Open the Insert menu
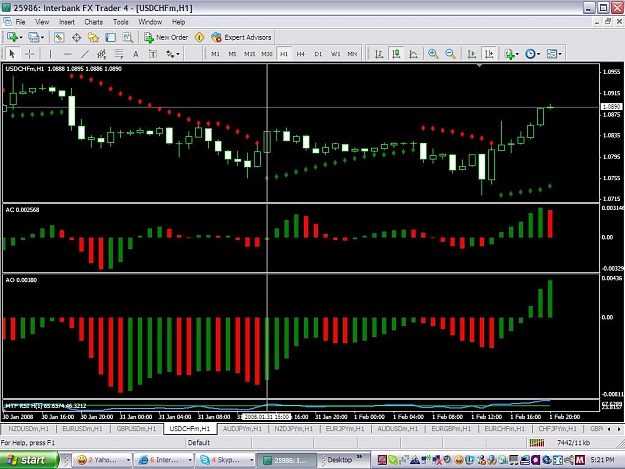 (x=67, y=22)
